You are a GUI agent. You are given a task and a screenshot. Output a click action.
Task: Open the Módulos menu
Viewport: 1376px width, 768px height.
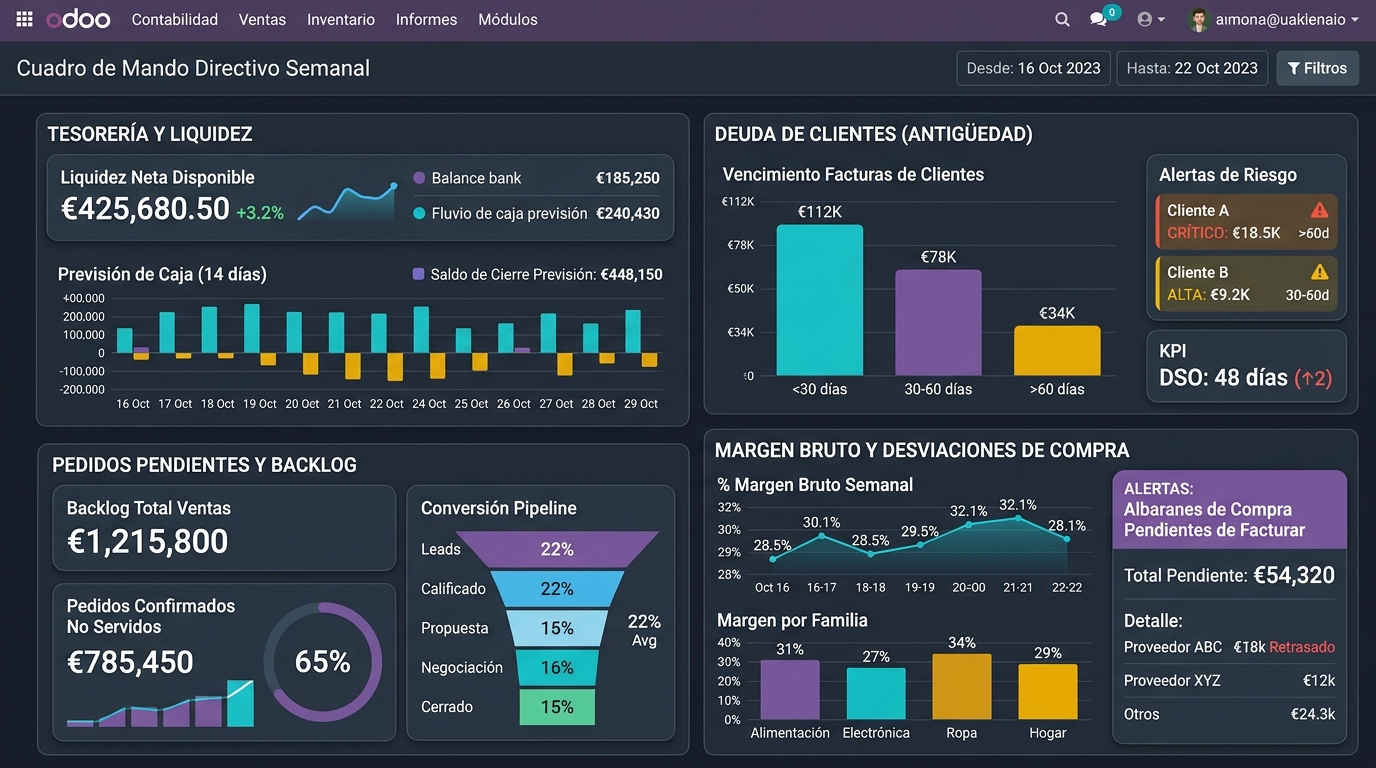click(508, 19)
